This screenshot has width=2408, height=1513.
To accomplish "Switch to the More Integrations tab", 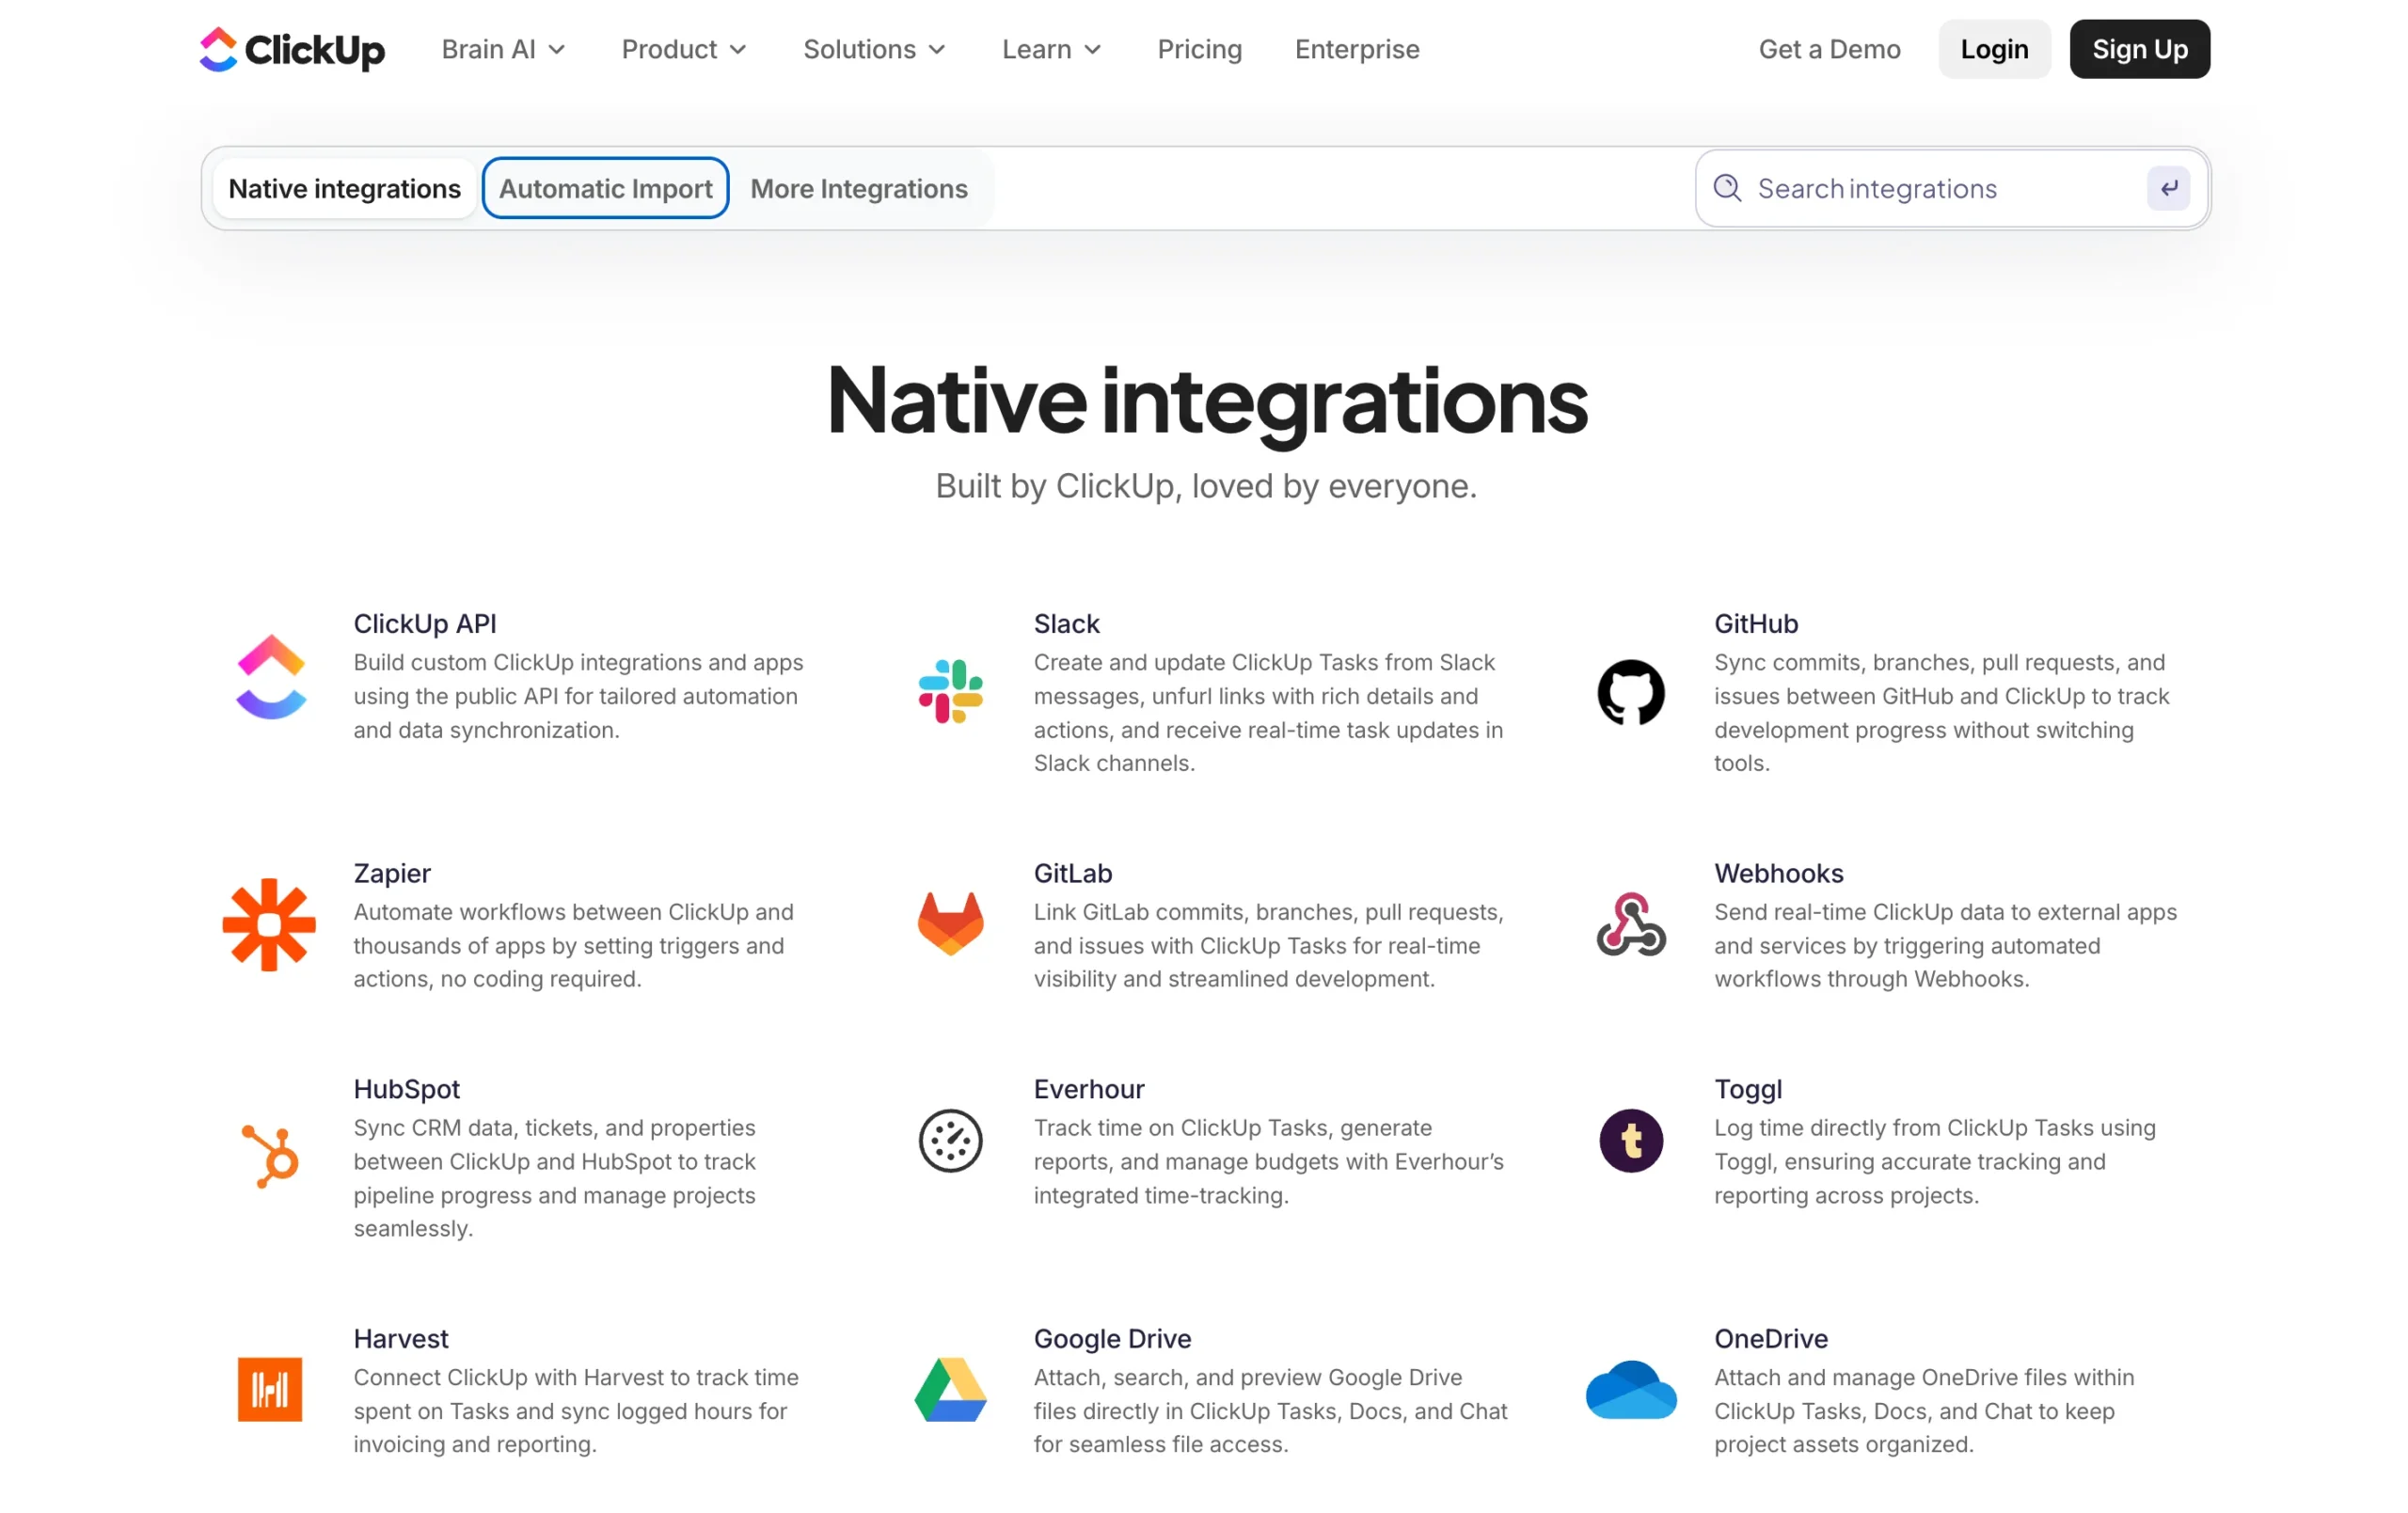I will (x=858, y=188).
